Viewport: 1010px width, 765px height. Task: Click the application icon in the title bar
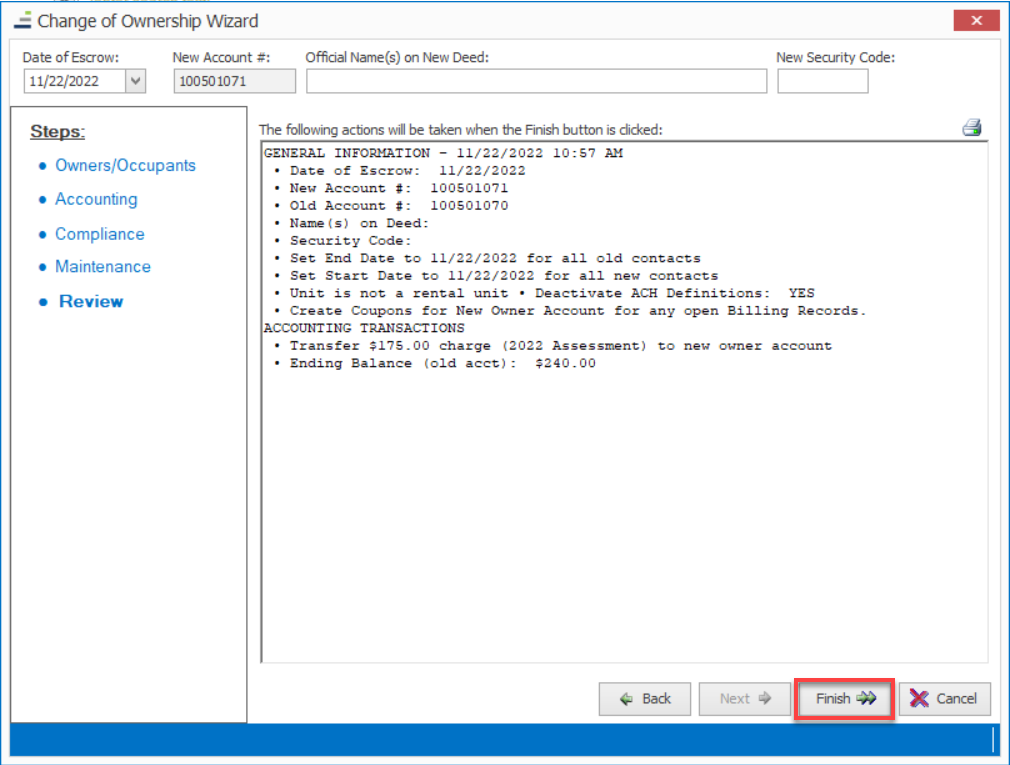pyautogui.click(x=21, y=20)
